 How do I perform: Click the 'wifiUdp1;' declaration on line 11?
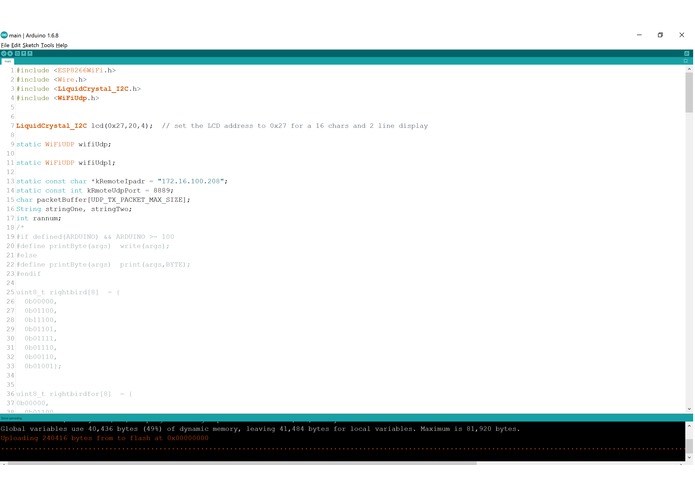coord(97,163)
